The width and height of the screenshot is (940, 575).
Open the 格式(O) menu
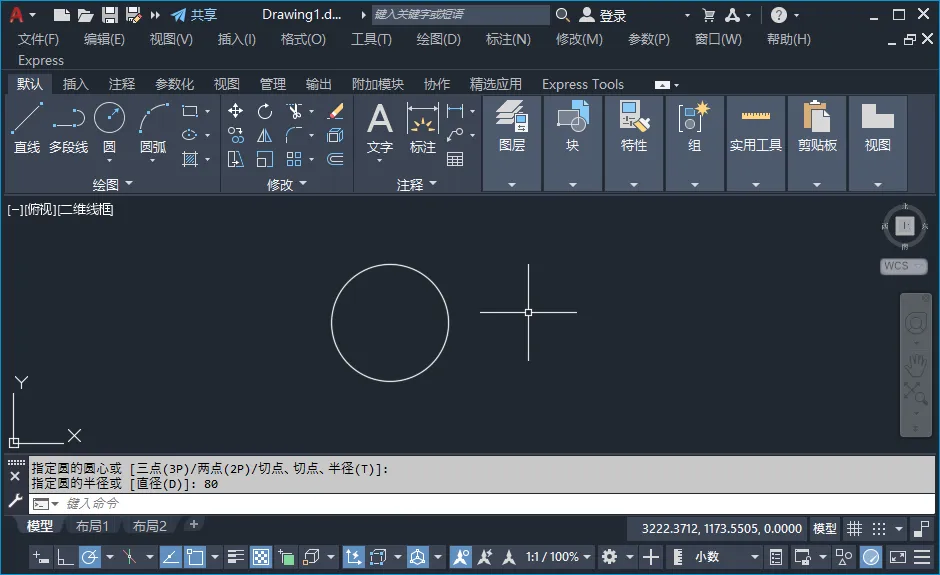tap(303, 40)
